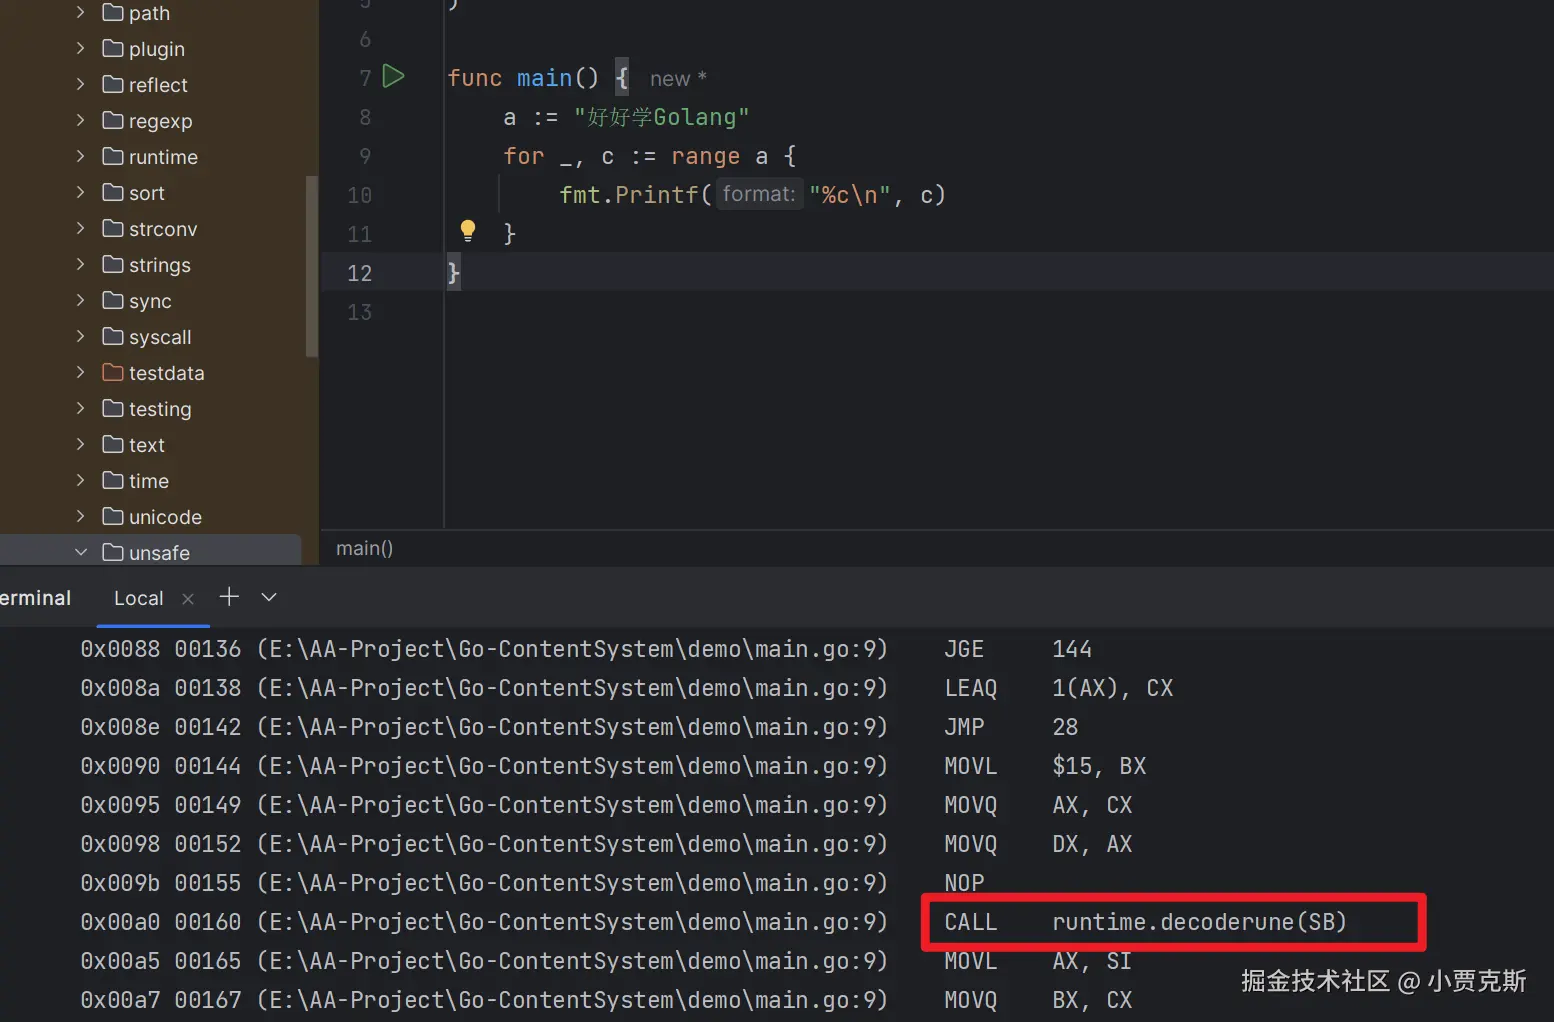This screenshot has width=1554, height=1022.
Task: Select the unsafe folder row
Action: [x=150, y=551]
